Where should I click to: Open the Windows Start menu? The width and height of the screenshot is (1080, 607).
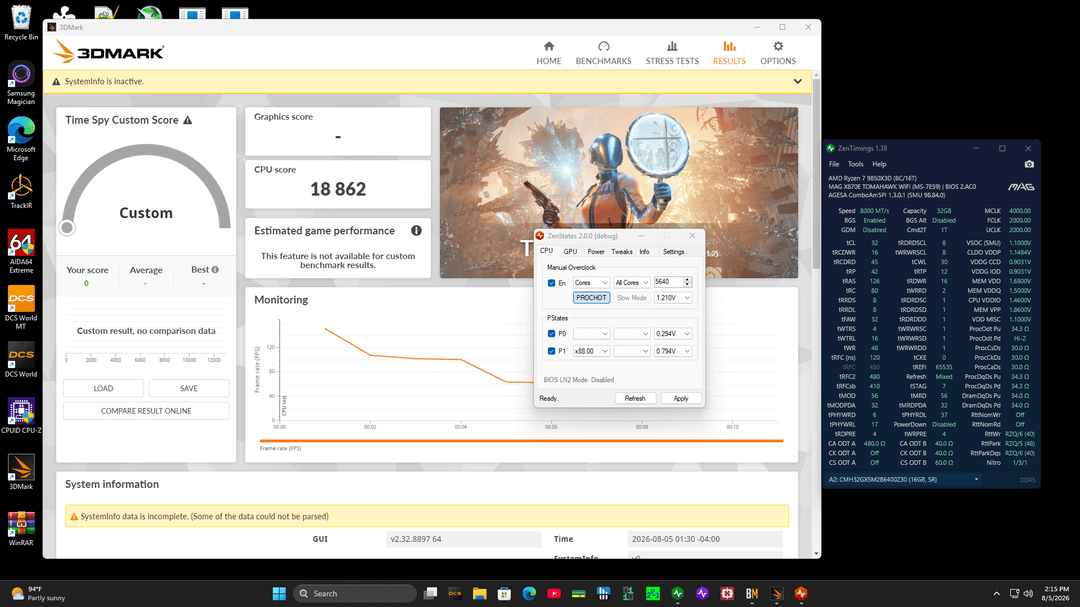[279, 593]
